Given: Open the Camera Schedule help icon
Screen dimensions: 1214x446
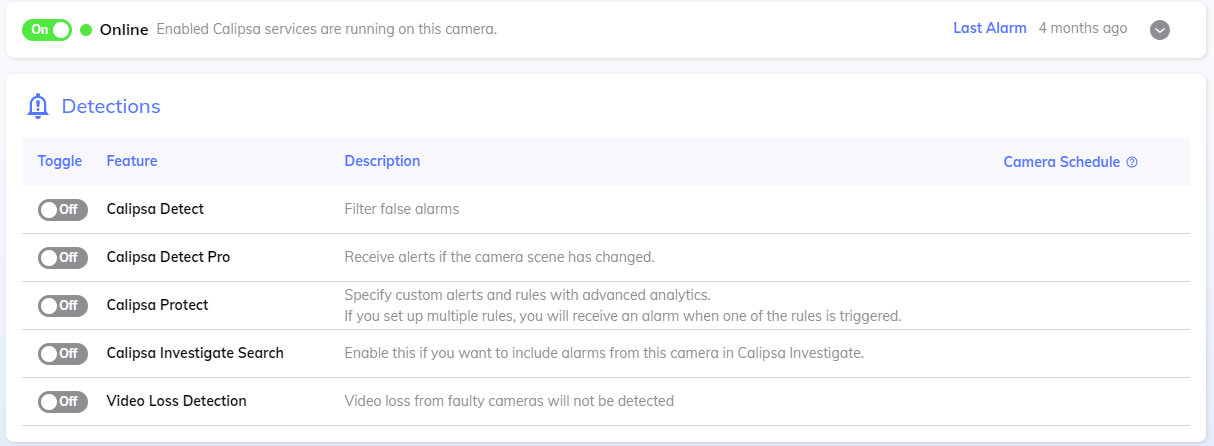Looking at the screenshot, I should (1132, 162).
